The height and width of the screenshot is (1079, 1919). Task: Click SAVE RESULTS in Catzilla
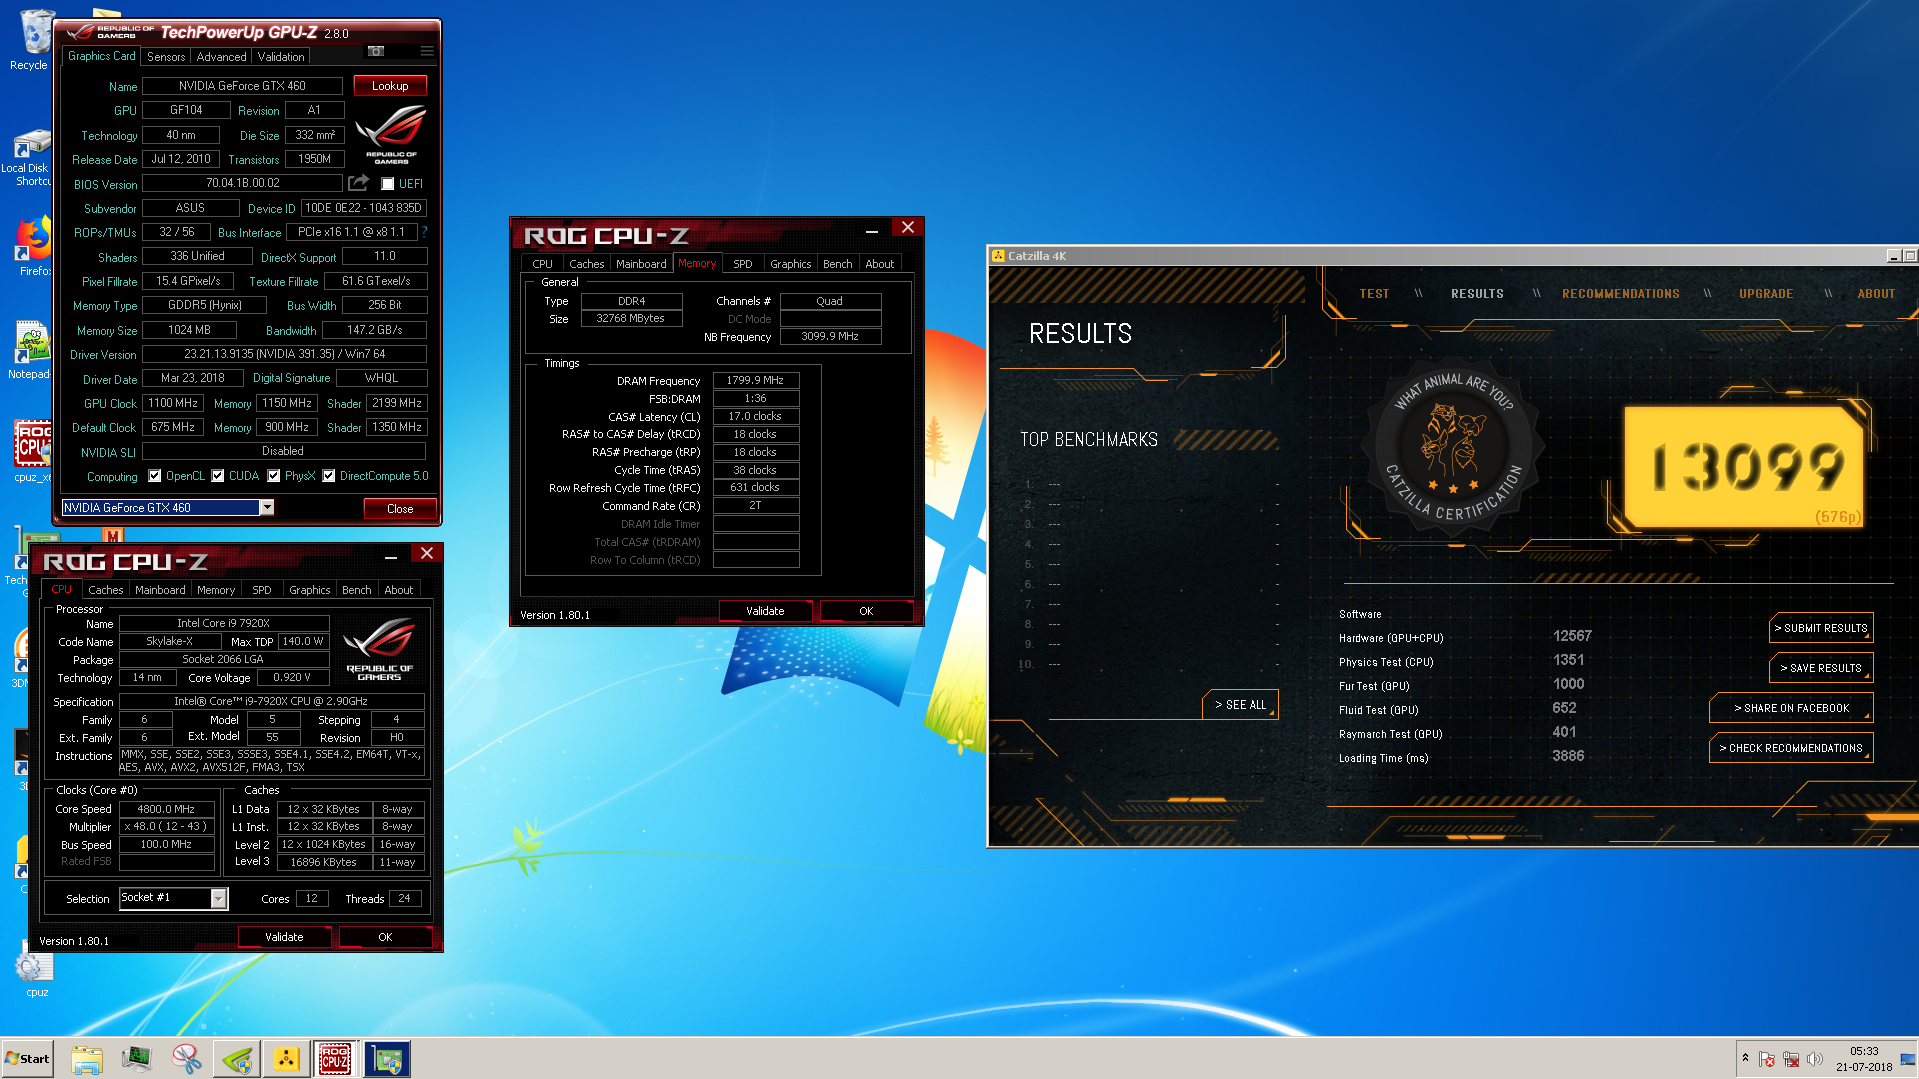(1821, 668)
